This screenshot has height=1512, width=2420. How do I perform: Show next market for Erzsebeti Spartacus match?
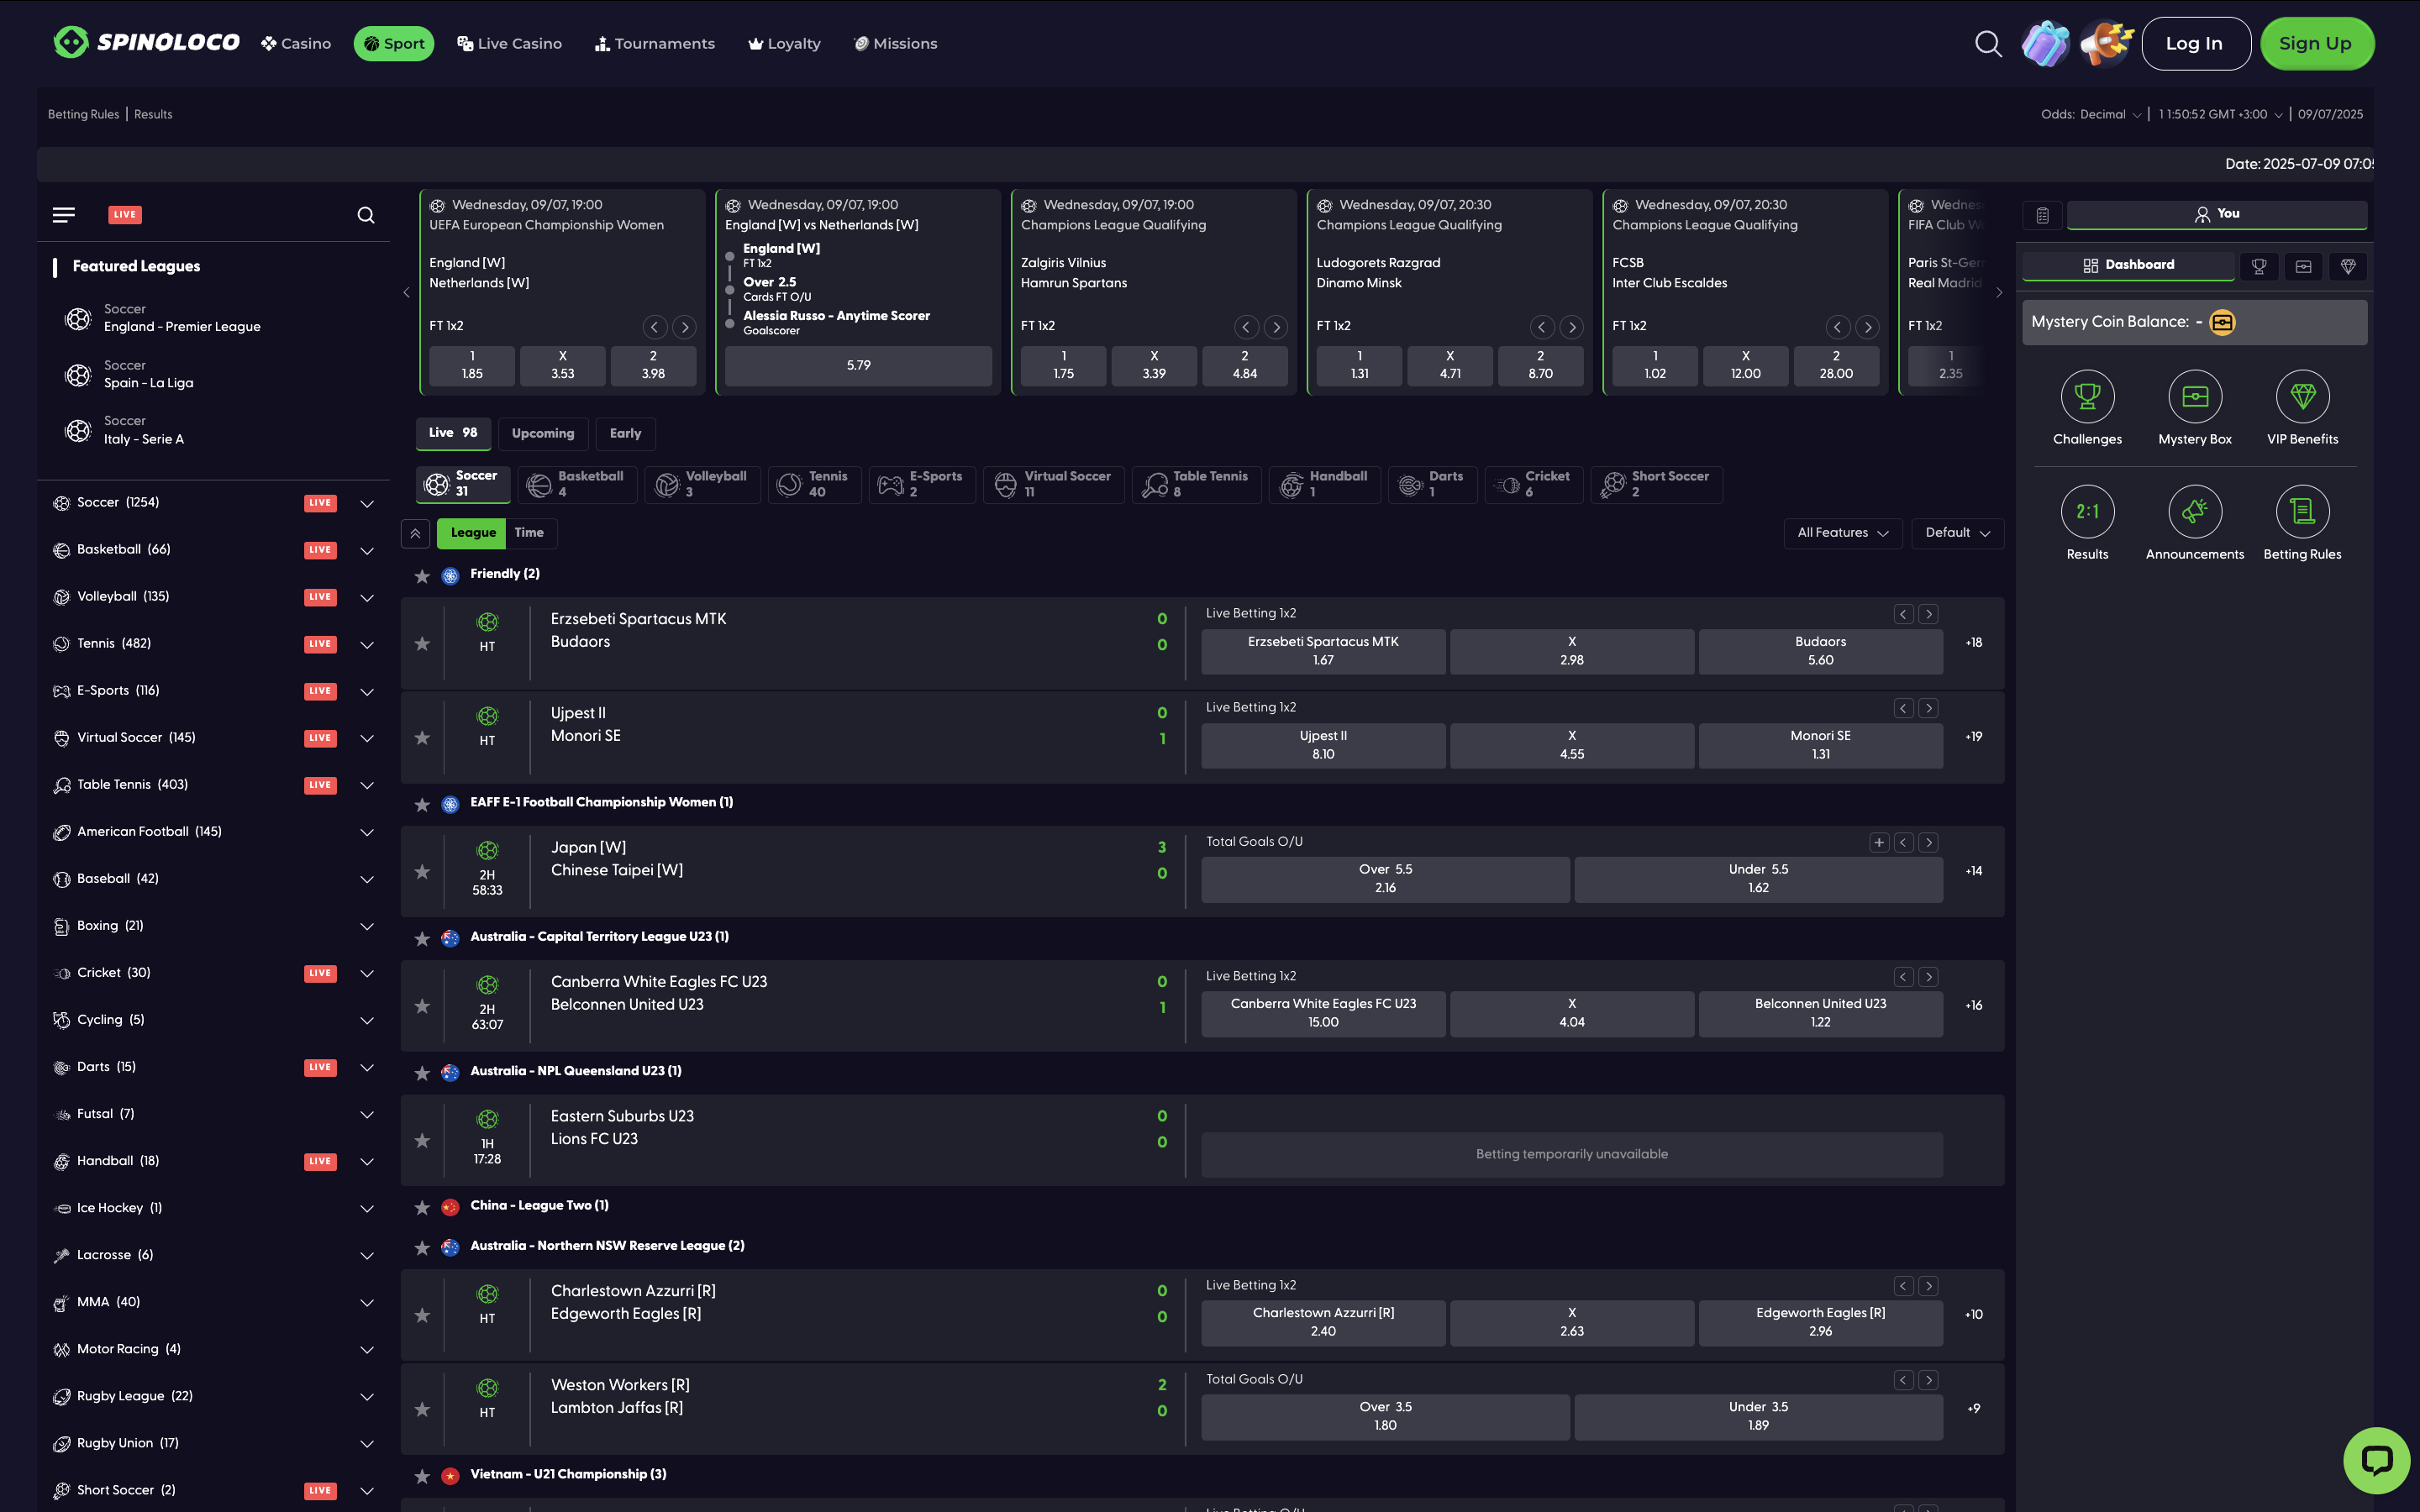tap(1929, 615)
